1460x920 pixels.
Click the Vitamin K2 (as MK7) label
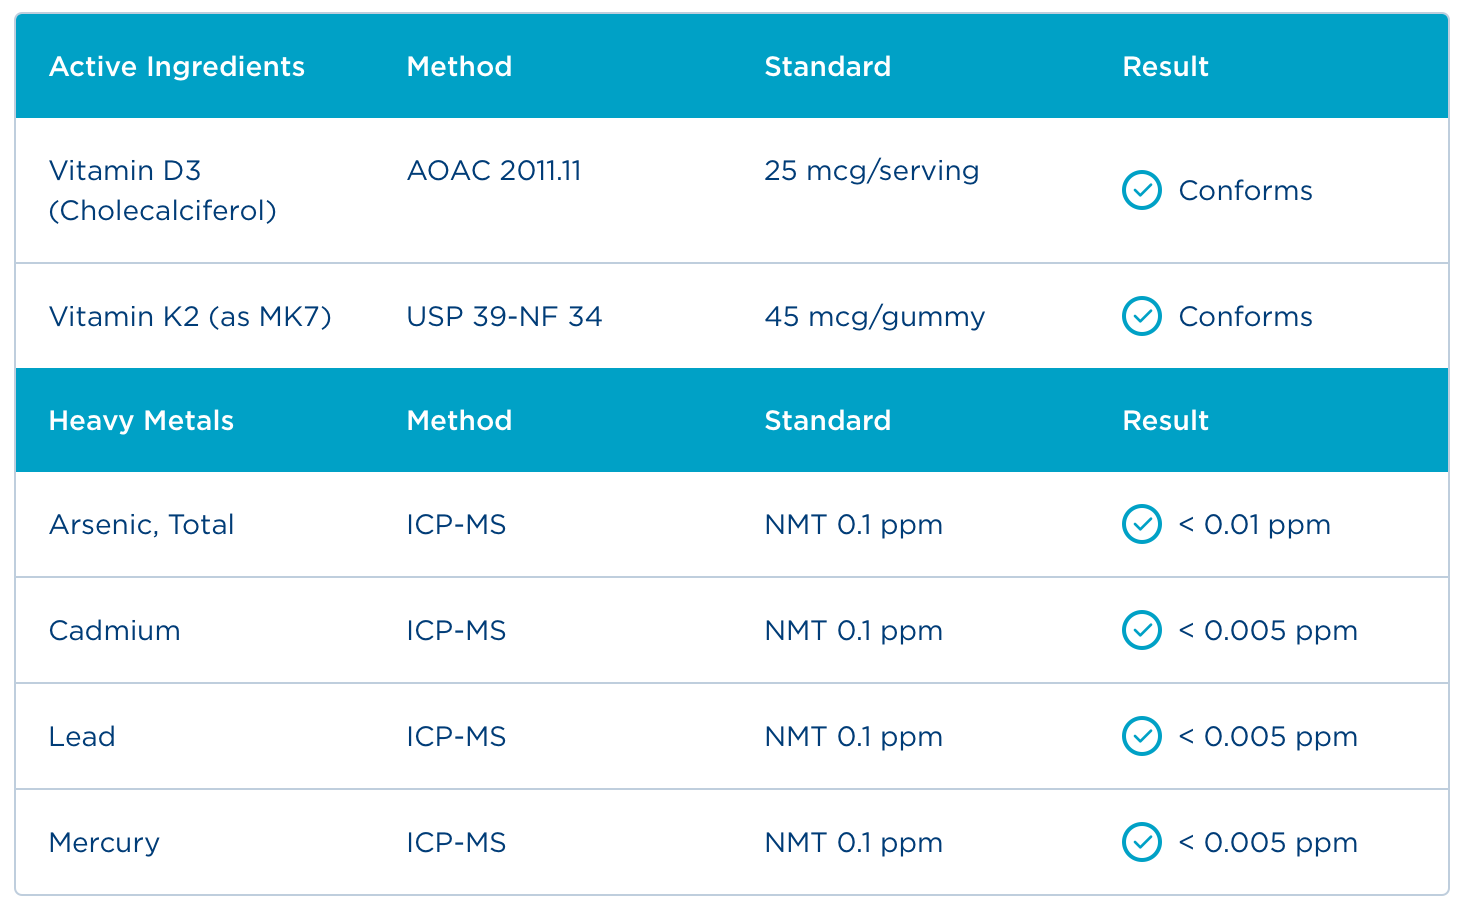point(190,316)
